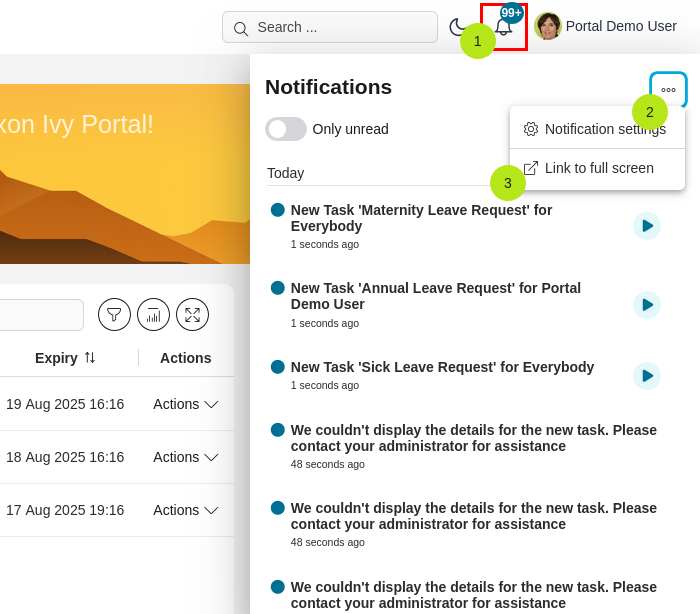The width and height of the screenshot is (700, 614).
Task: Start the Annual Leave Request task
Action: [647, 305]
